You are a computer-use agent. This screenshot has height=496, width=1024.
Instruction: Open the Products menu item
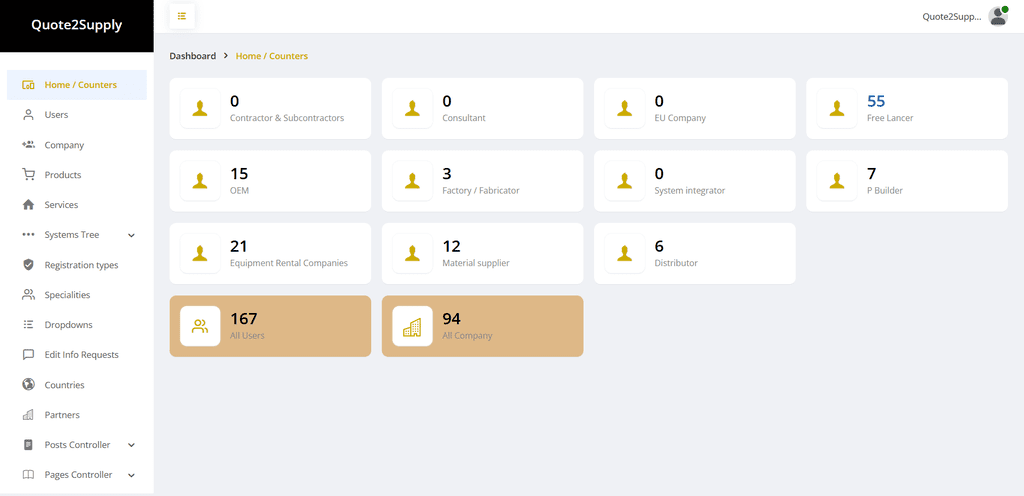77,175
